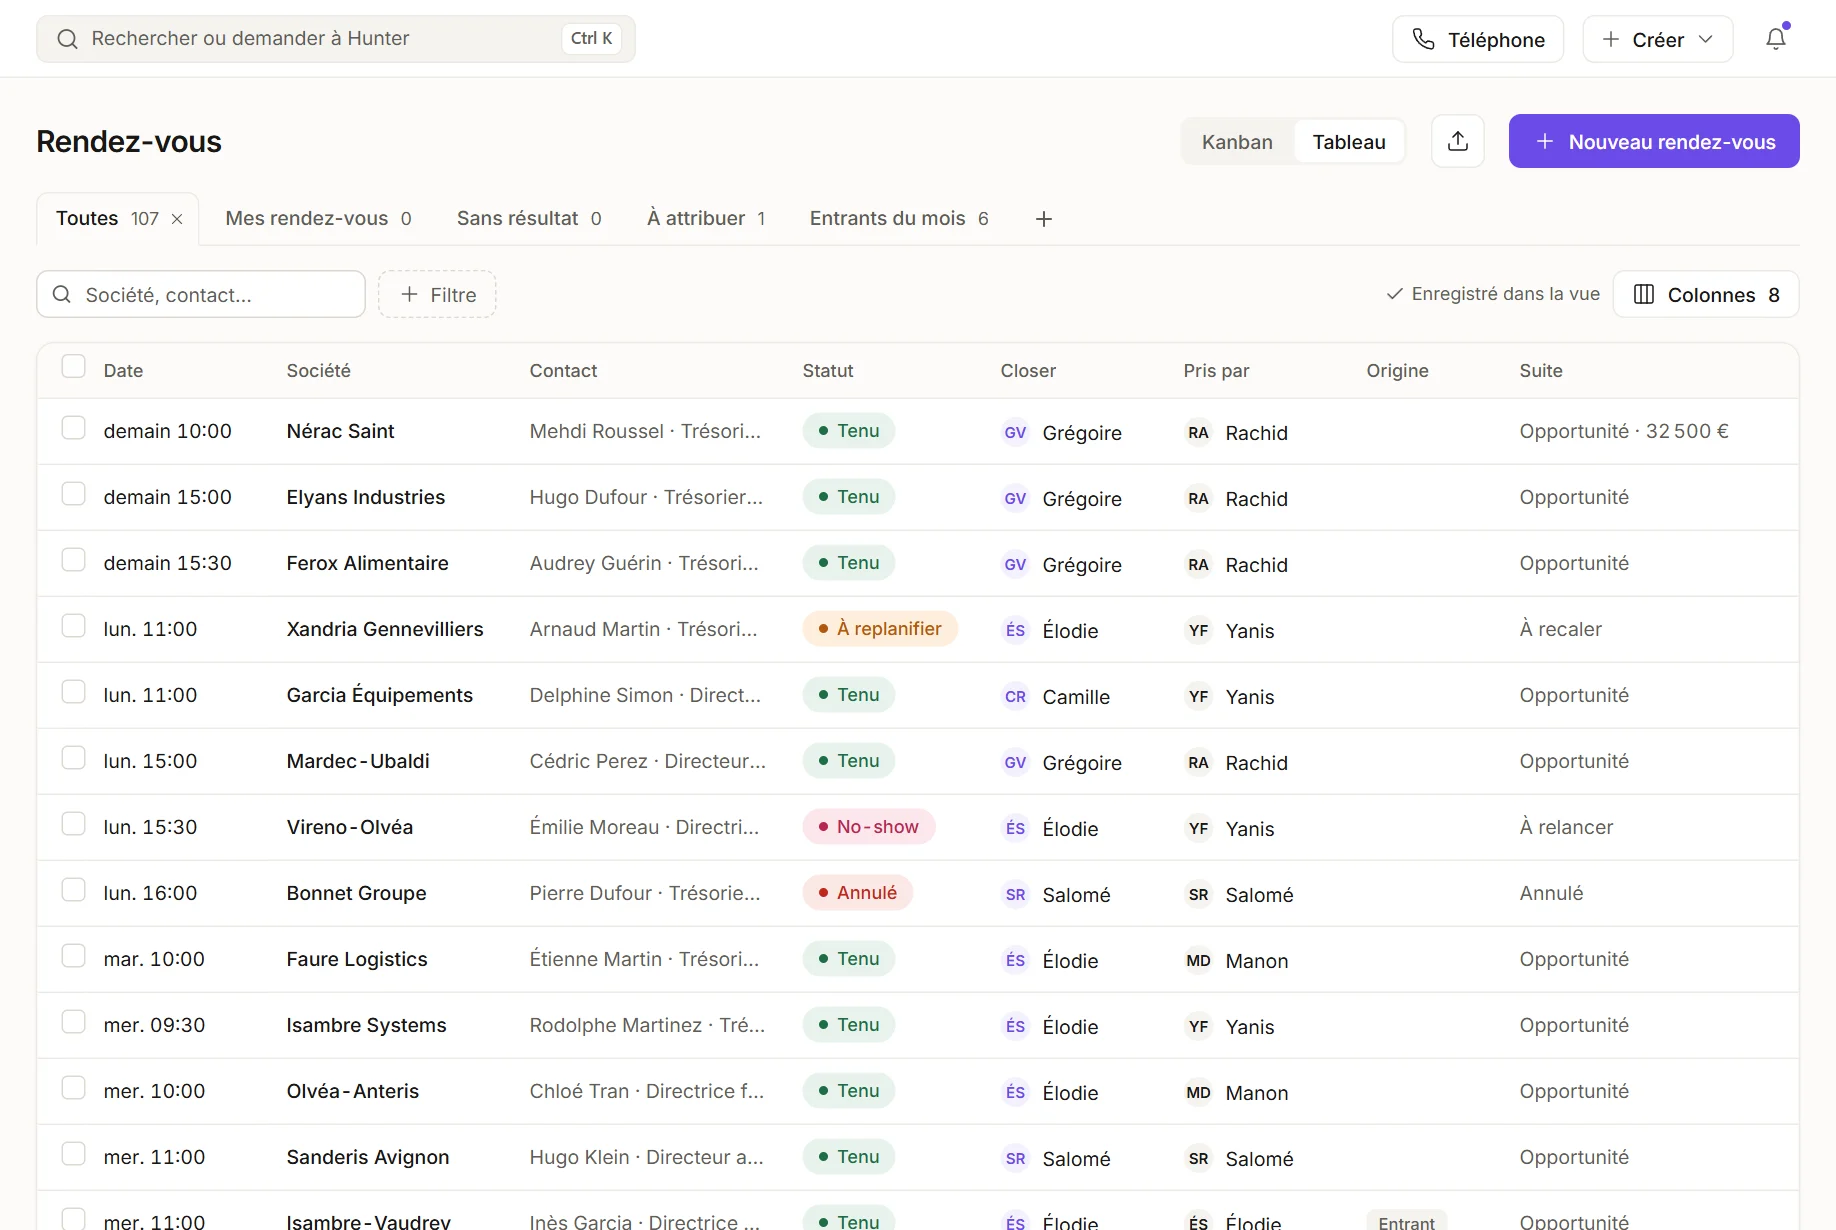Open the Isambre Systems company name
This screenshot has width=1836, height=1230.
click(x=366, y=1025)
